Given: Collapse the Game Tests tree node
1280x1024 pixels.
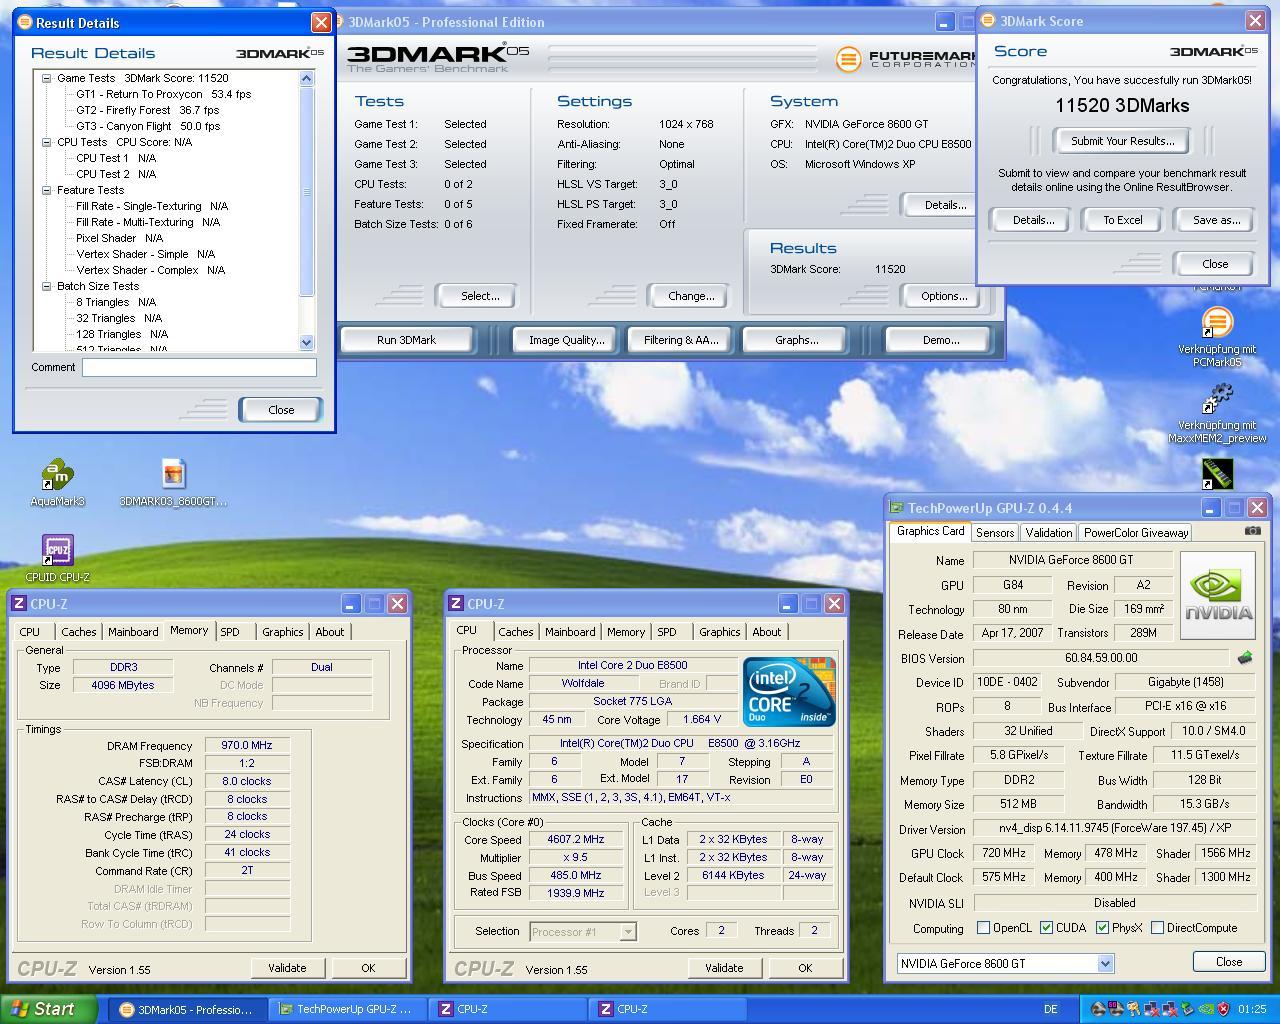Looking at the screenshot, I should pyautogui.click(x=46, y=78).
